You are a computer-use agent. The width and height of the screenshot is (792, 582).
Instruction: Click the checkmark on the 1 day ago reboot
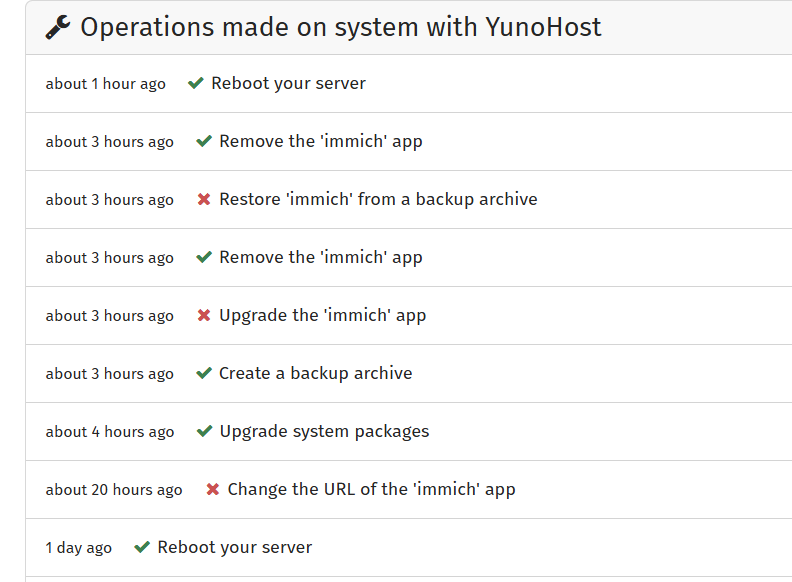click(142, 548)
